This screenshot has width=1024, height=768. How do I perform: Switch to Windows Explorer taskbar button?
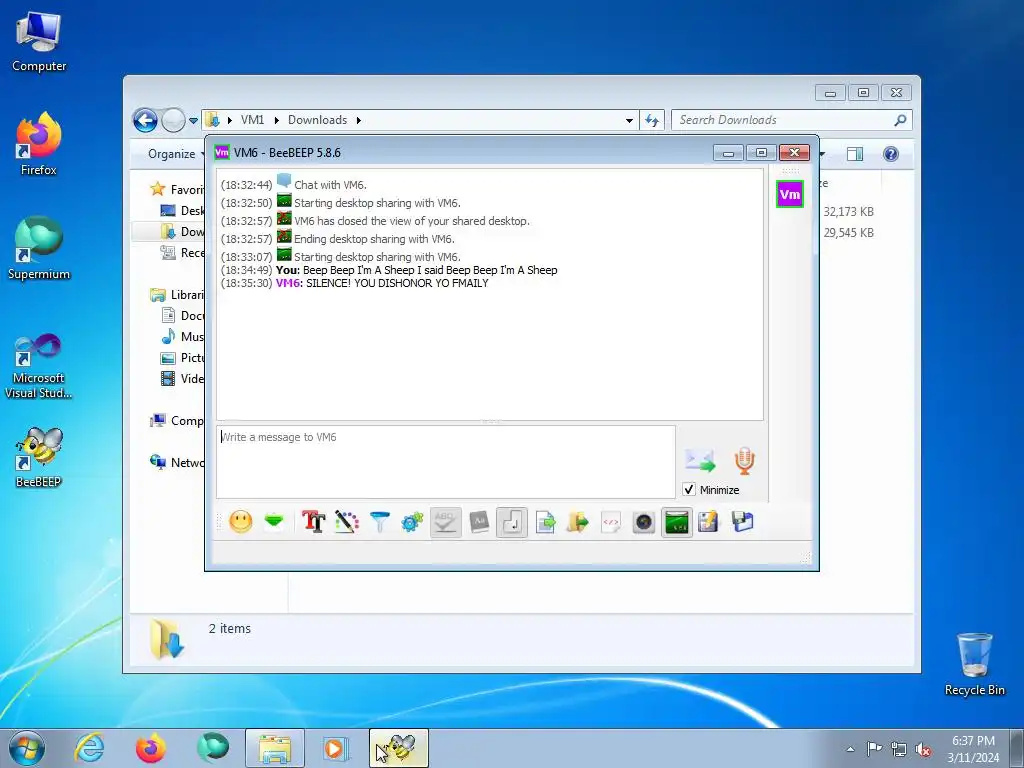click(275, 748)
